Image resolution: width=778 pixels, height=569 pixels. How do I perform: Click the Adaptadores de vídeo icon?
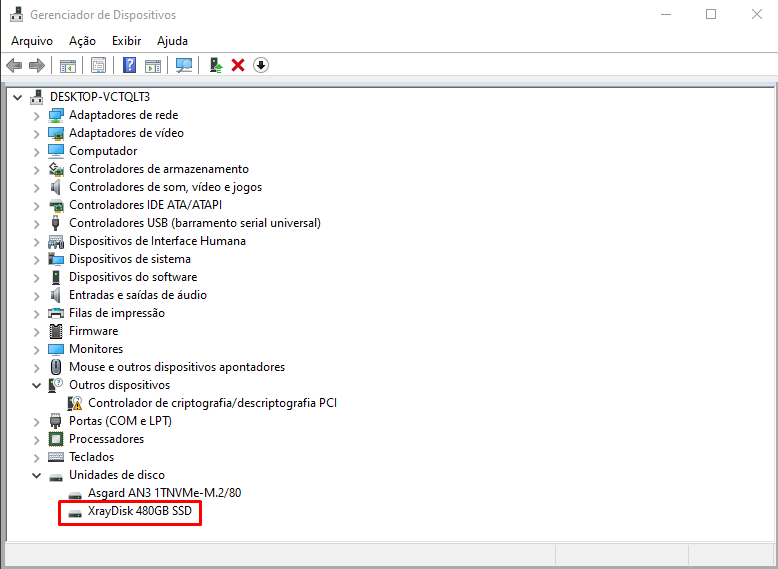tap(56, 133)
